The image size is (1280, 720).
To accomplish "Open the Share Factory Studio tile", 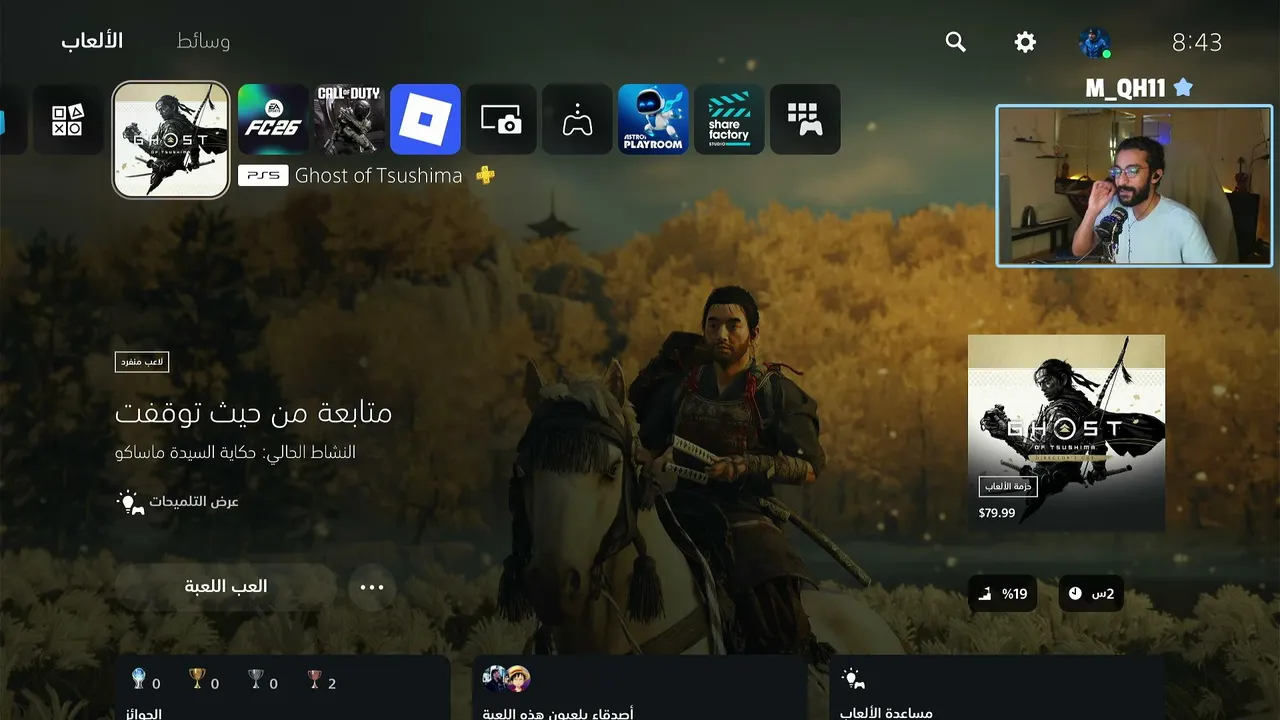I will [729, 120].
